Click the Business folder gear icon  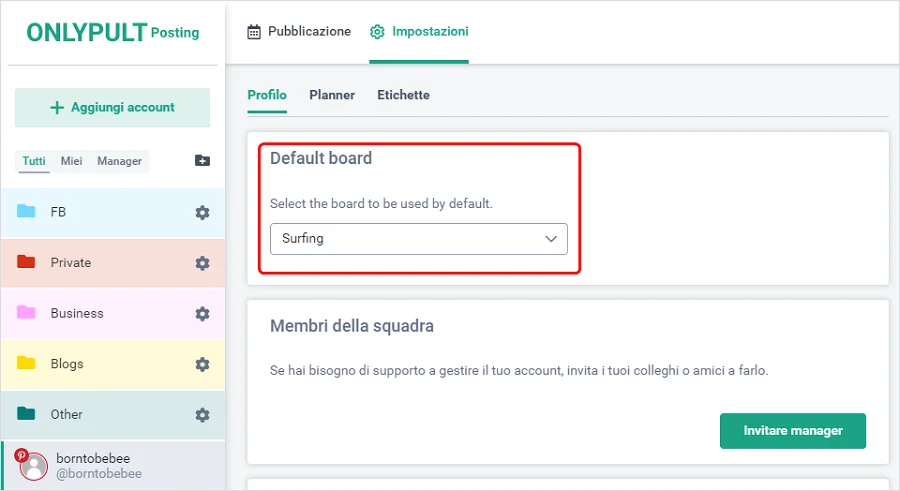tap(202, 313)
